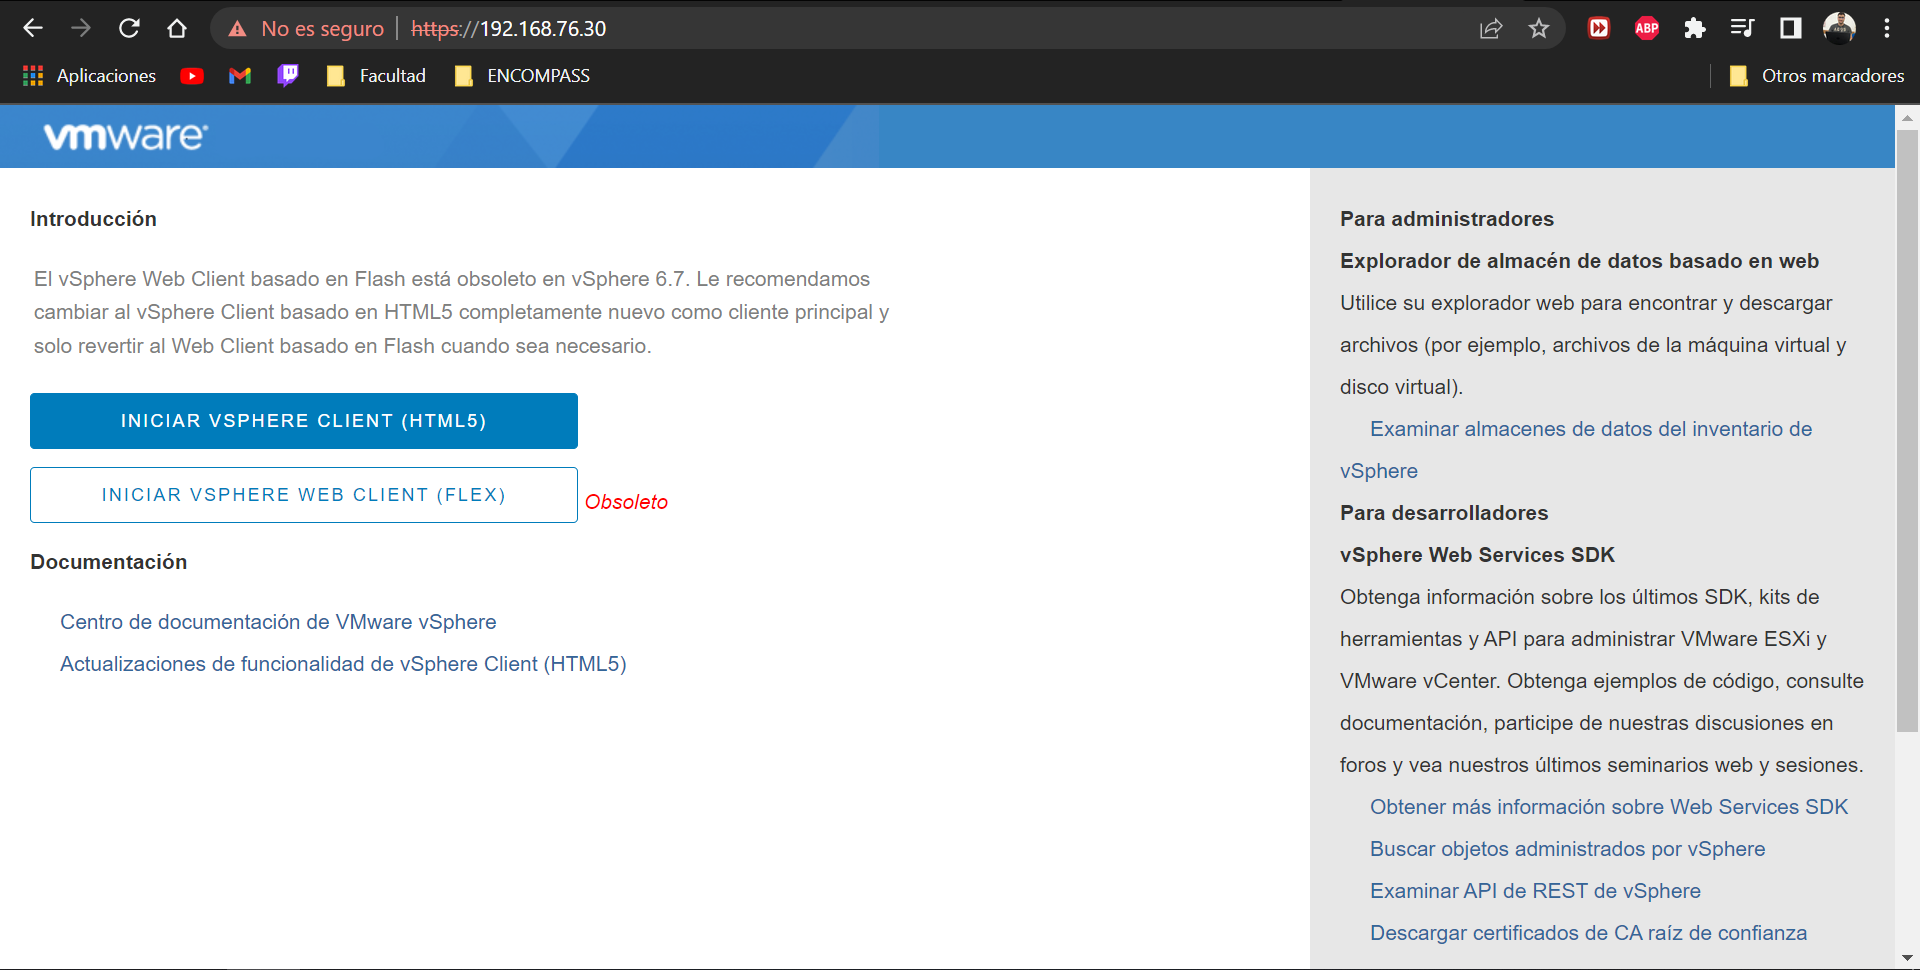
Task: Click the vertical scrollbar thumb
Action: (1907, 430)
